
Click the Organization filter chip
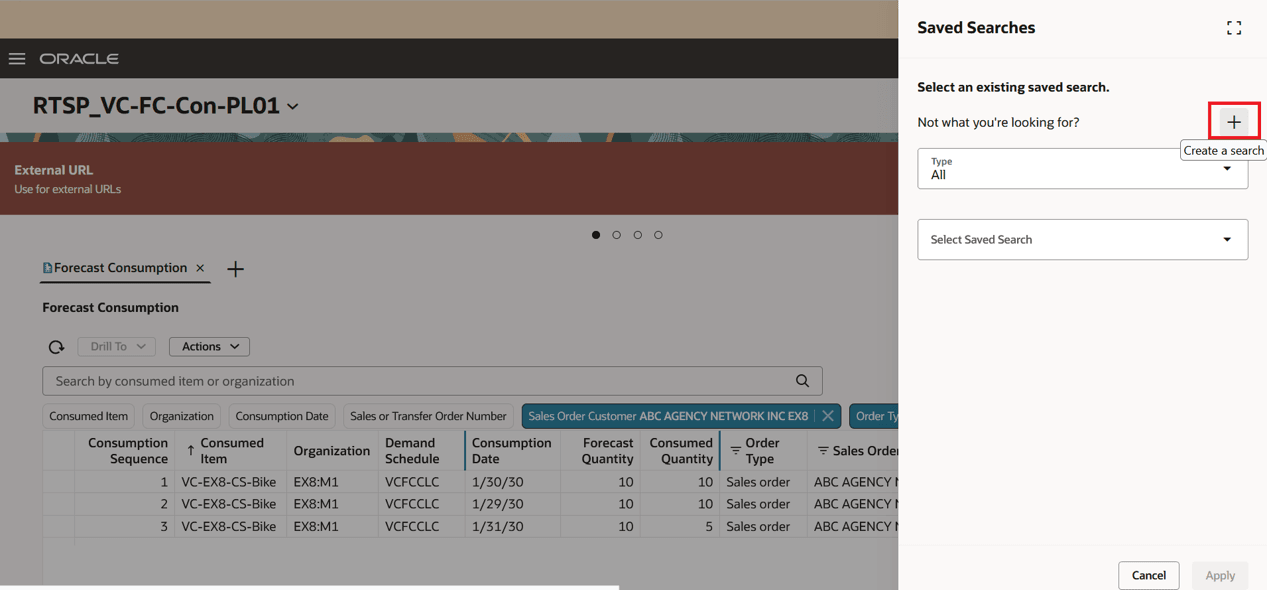coord(182,416)
